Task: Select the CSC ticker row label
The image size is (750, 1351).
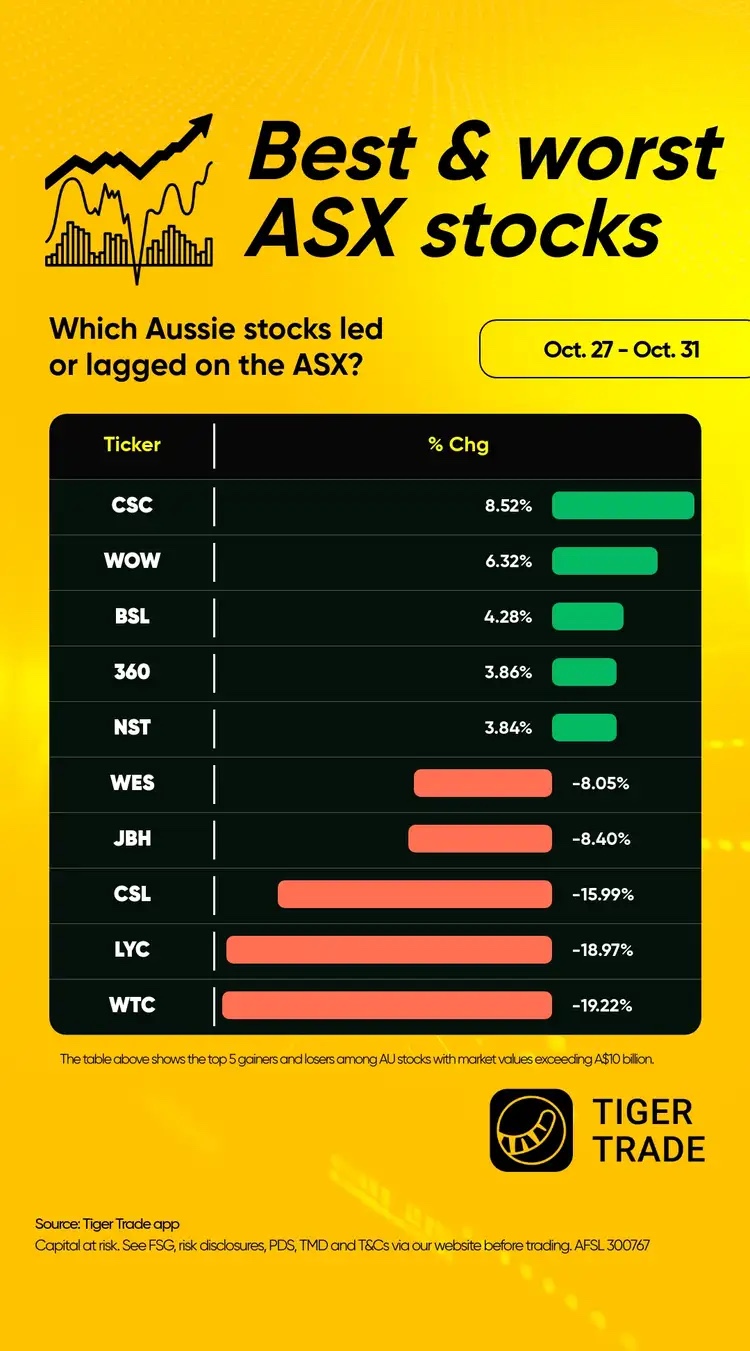Action: coord(132,505)
